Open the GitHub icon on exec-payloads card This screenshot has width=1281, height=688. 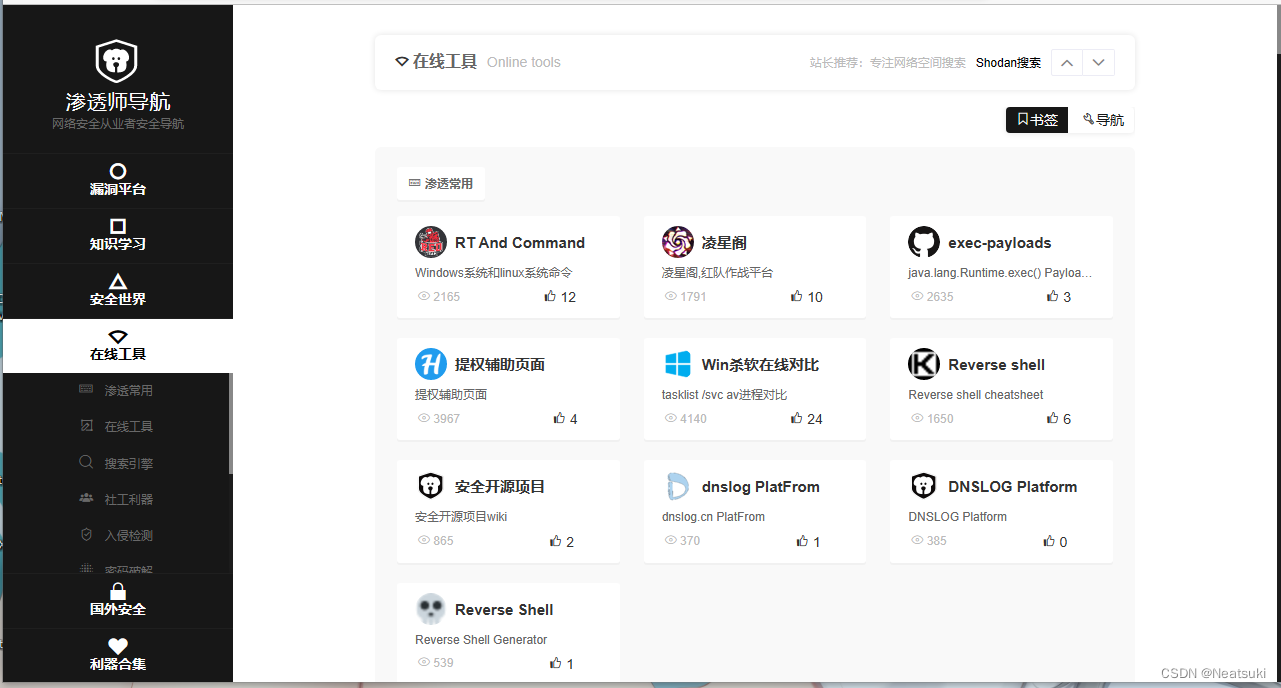coord(923,241)
